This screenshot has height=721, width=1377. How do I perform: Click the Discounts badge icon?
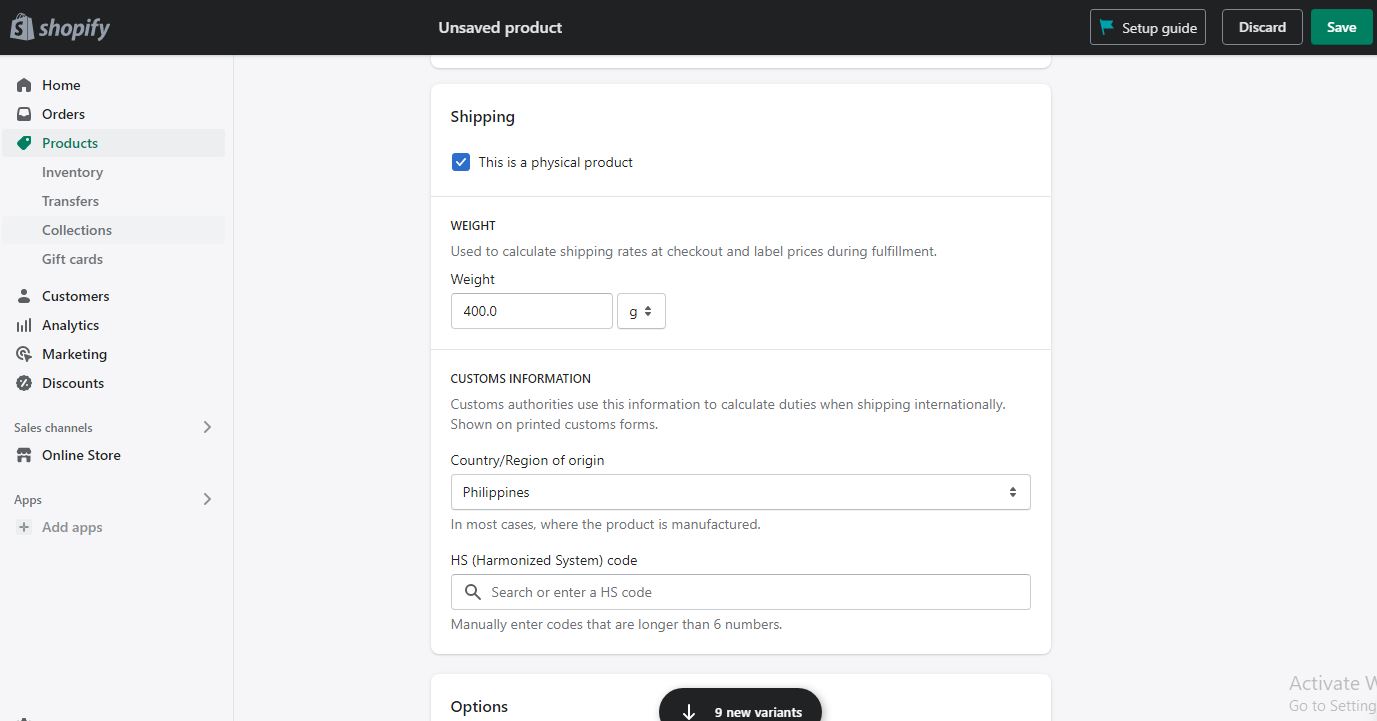click(x=24, y=383)
